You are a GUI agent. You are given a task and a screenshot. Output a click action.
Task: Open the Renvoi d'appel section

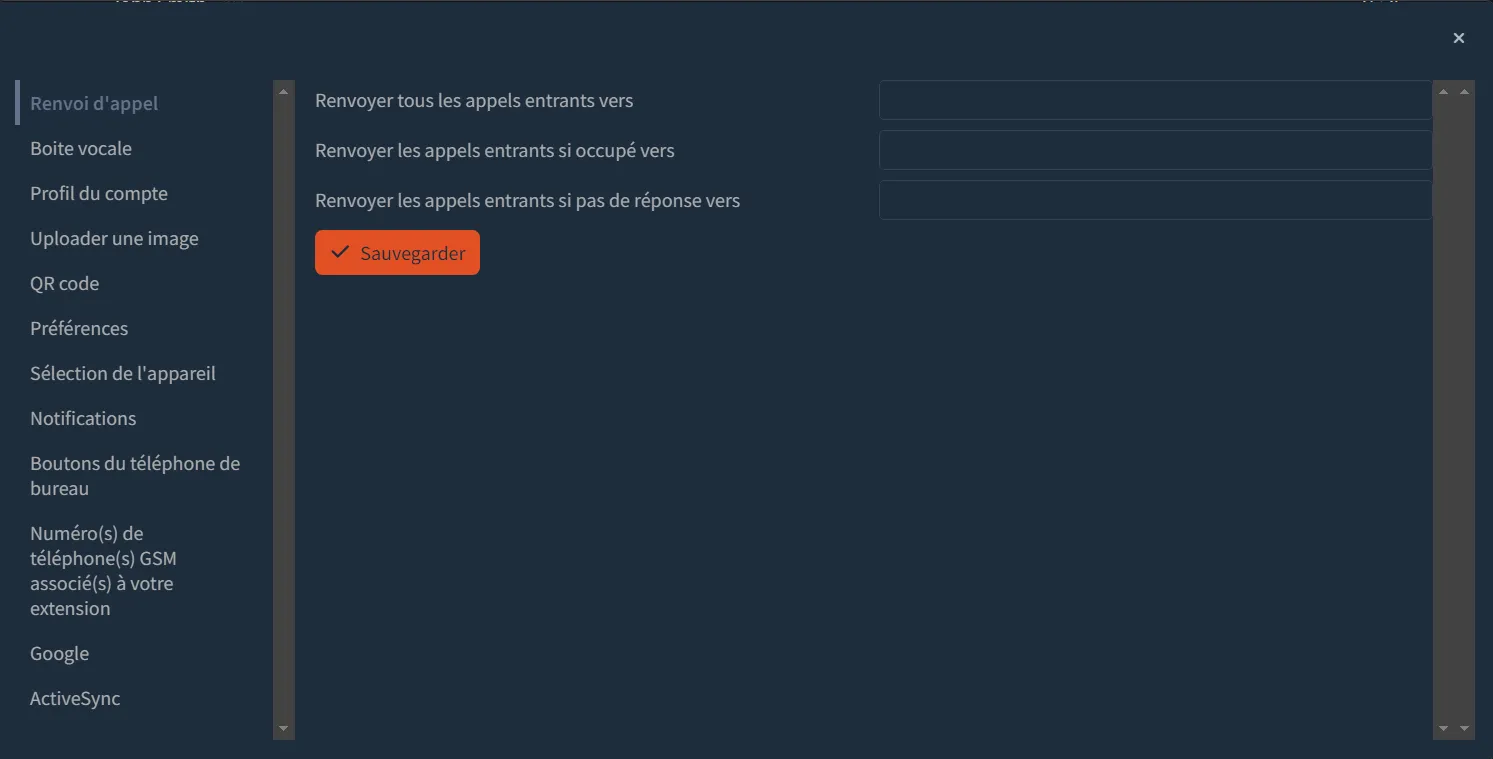[94, 103]
